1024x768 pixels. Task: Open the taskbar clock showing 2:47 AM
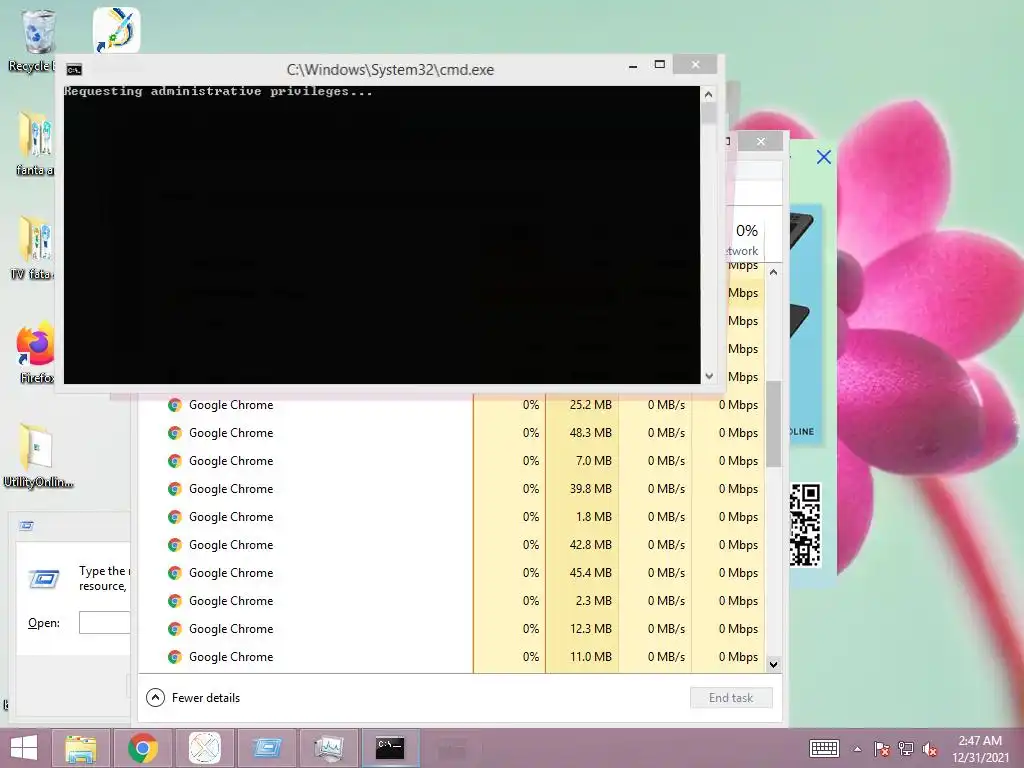pyautogui.click(x=980, y=748)
